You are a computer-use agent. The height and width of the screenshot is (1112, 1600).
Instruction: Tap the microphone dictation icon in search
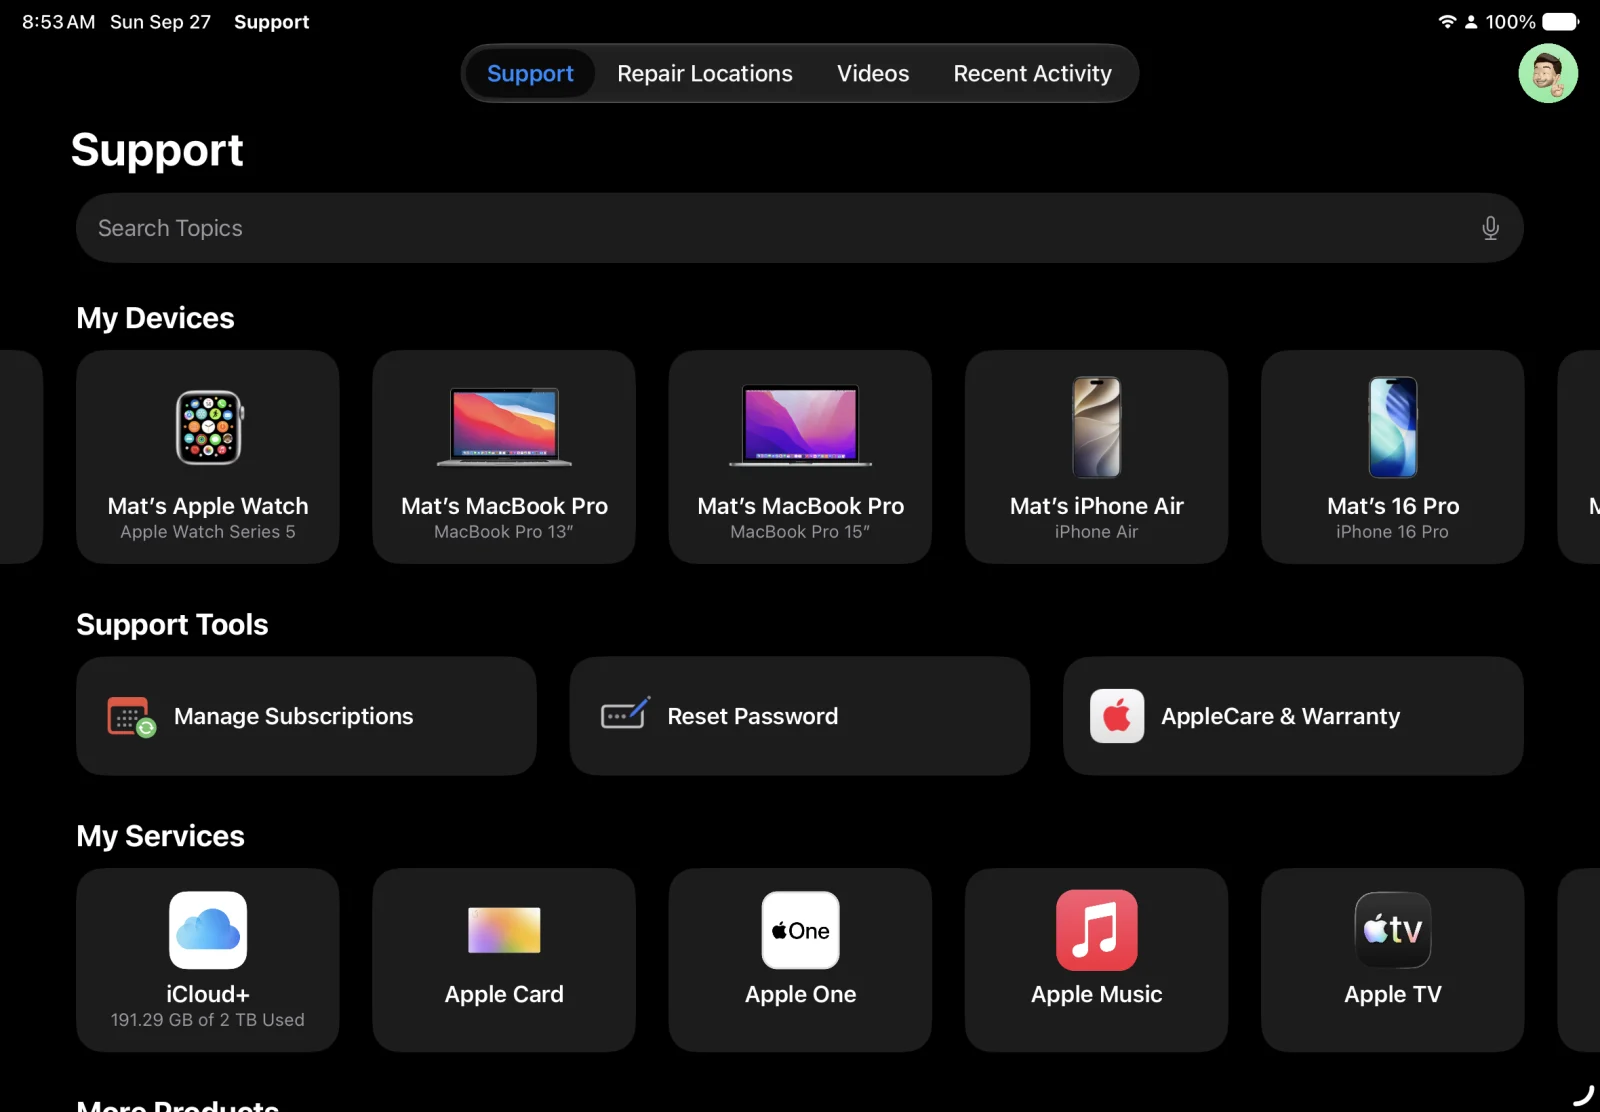[1490, 228]
